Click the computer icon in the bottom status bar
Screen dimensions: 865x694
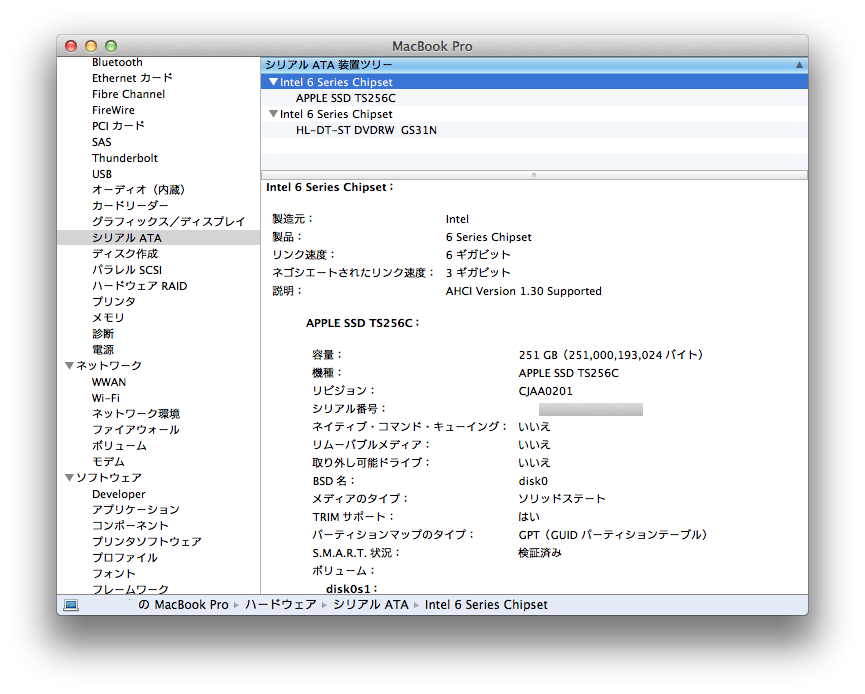point(73,604)
